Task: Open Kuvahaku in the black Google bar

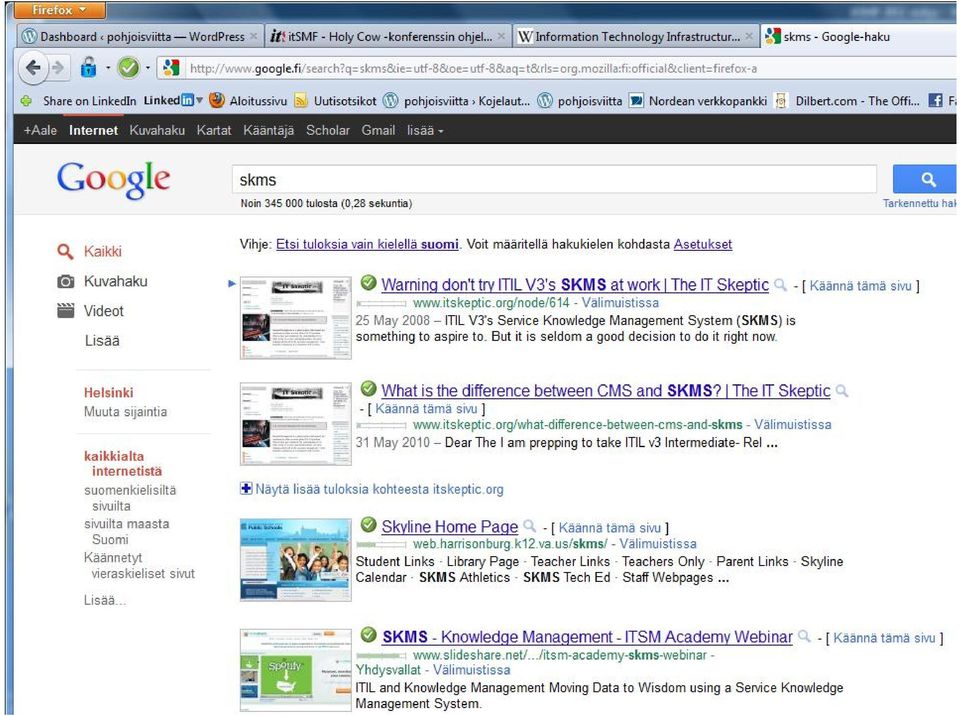Action: click(x=157, y=130)
